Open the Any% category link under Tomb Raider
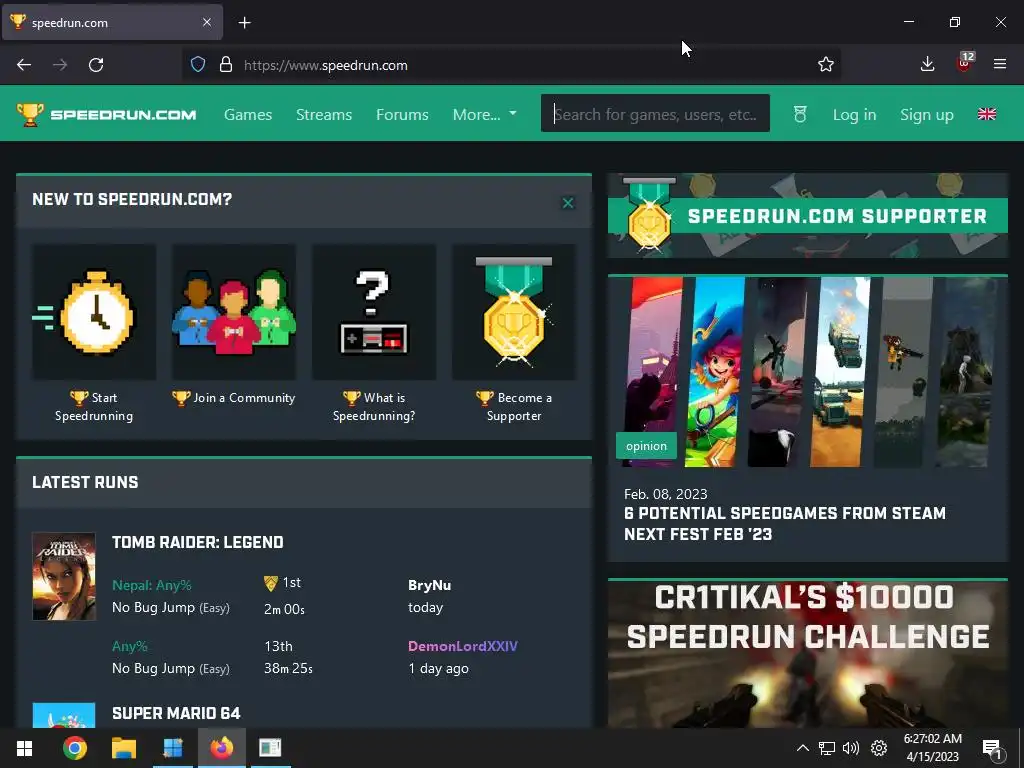 point(129,646)
